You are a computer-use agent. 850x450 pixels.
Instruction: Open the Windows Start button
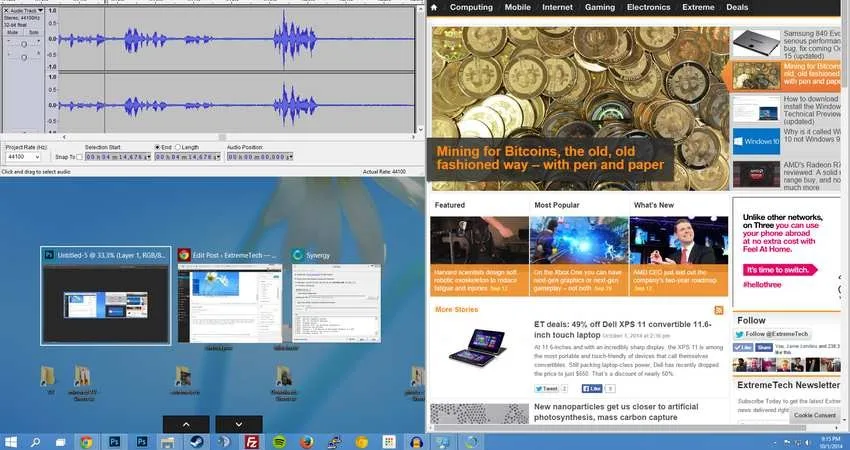click(10, 442)
